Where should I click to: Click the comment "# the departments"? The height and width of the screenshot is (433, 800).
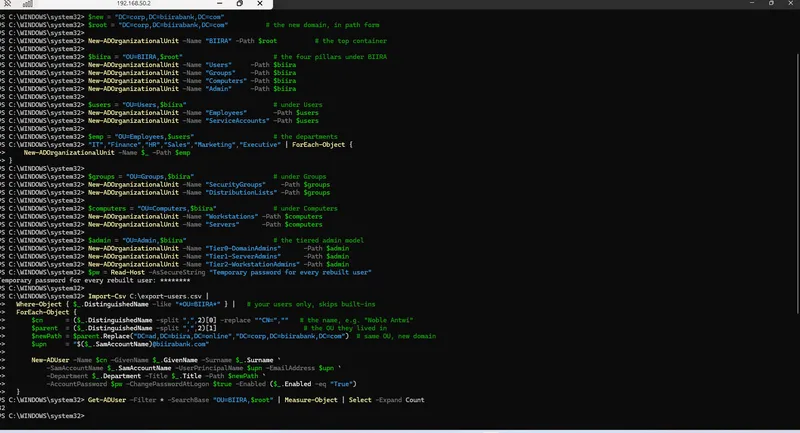305,137
